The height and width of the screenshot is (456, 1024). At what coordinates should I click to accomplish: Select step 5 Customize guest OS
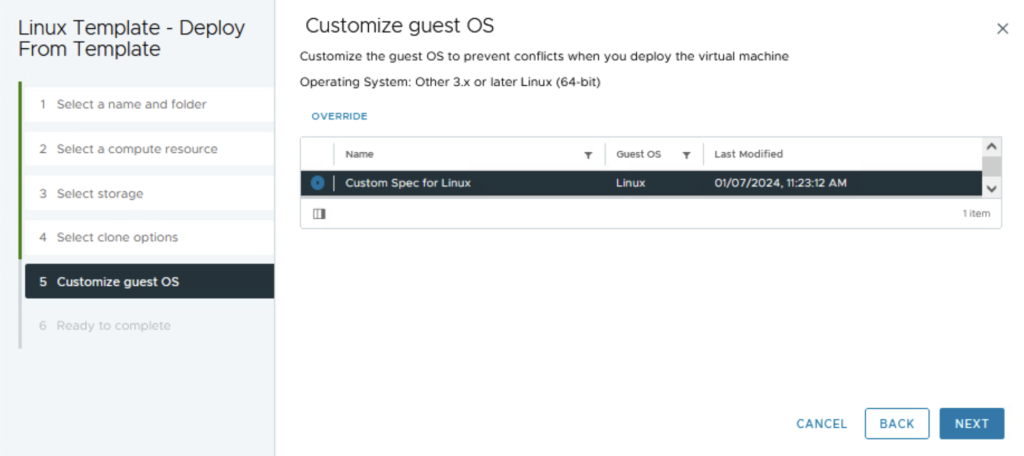tap(118, 282)
